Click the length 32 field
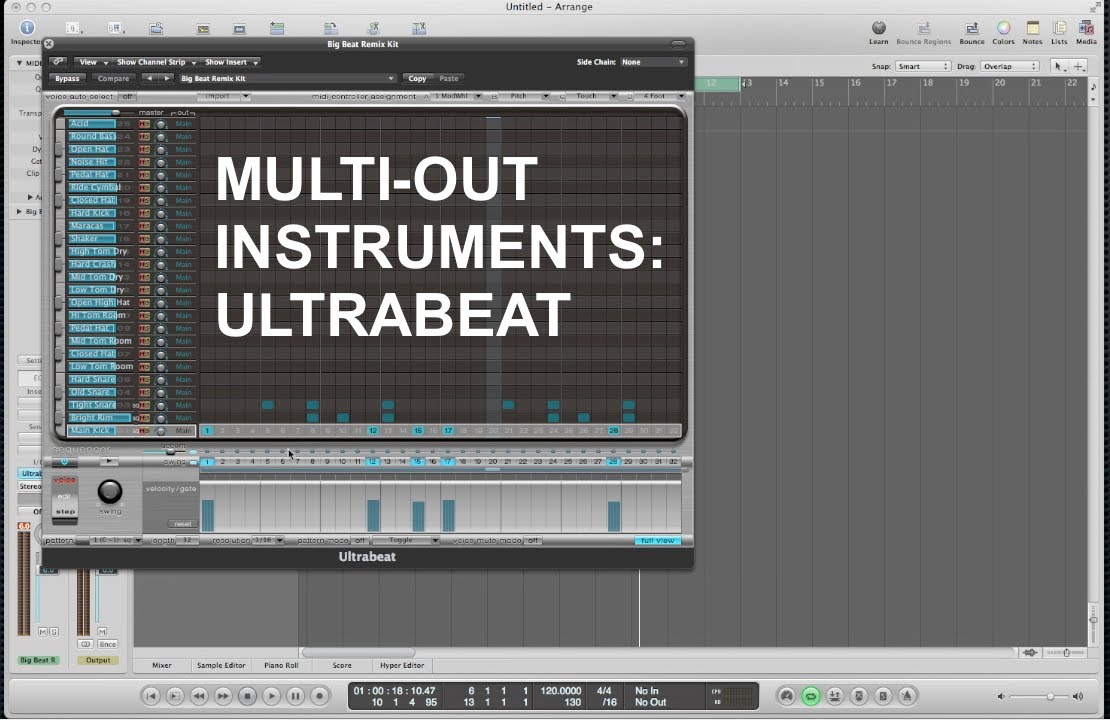1110x720 pixels. pyautogui.click(x=188, y=540)
